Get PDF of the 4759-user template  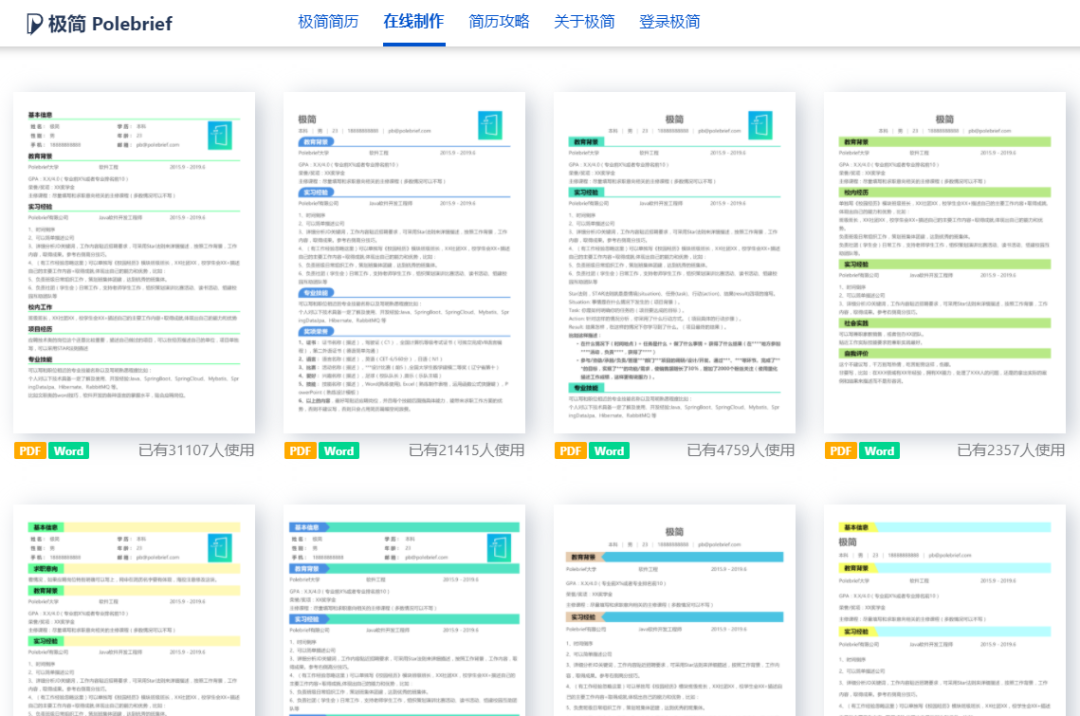coord(570,451)
